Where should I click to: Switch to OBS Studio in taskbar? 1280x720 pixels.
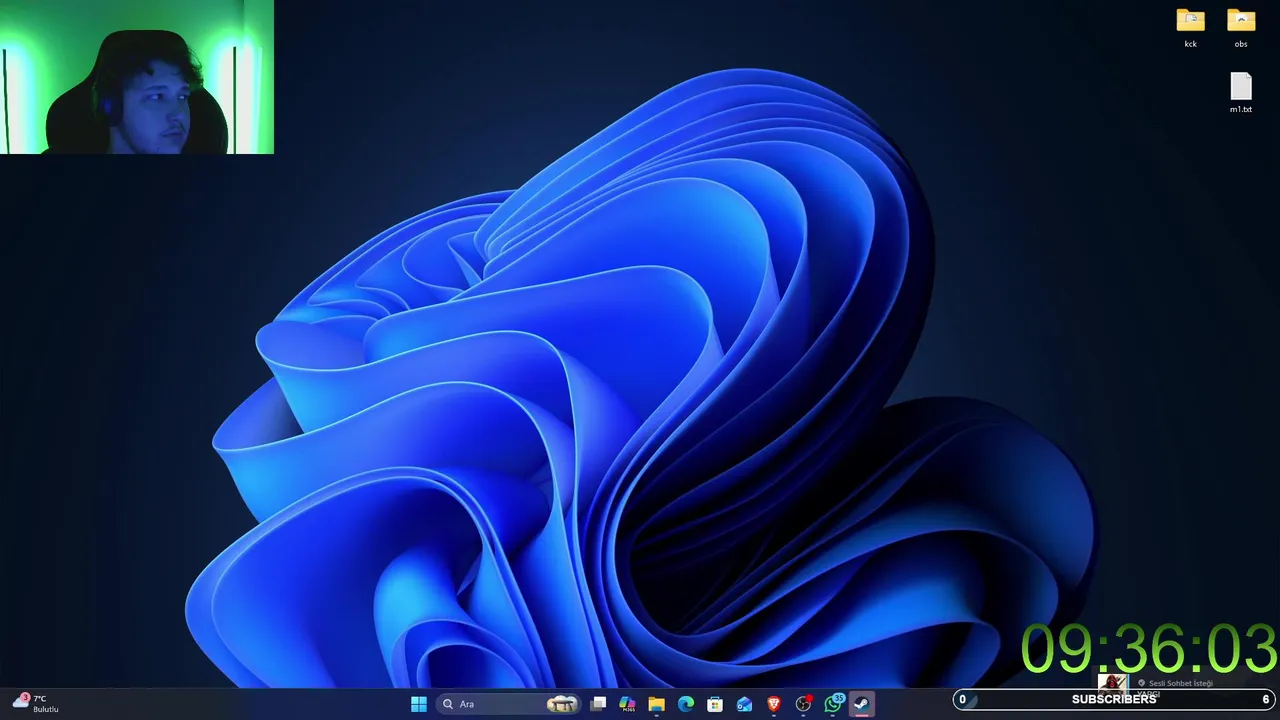click(803, 704)
